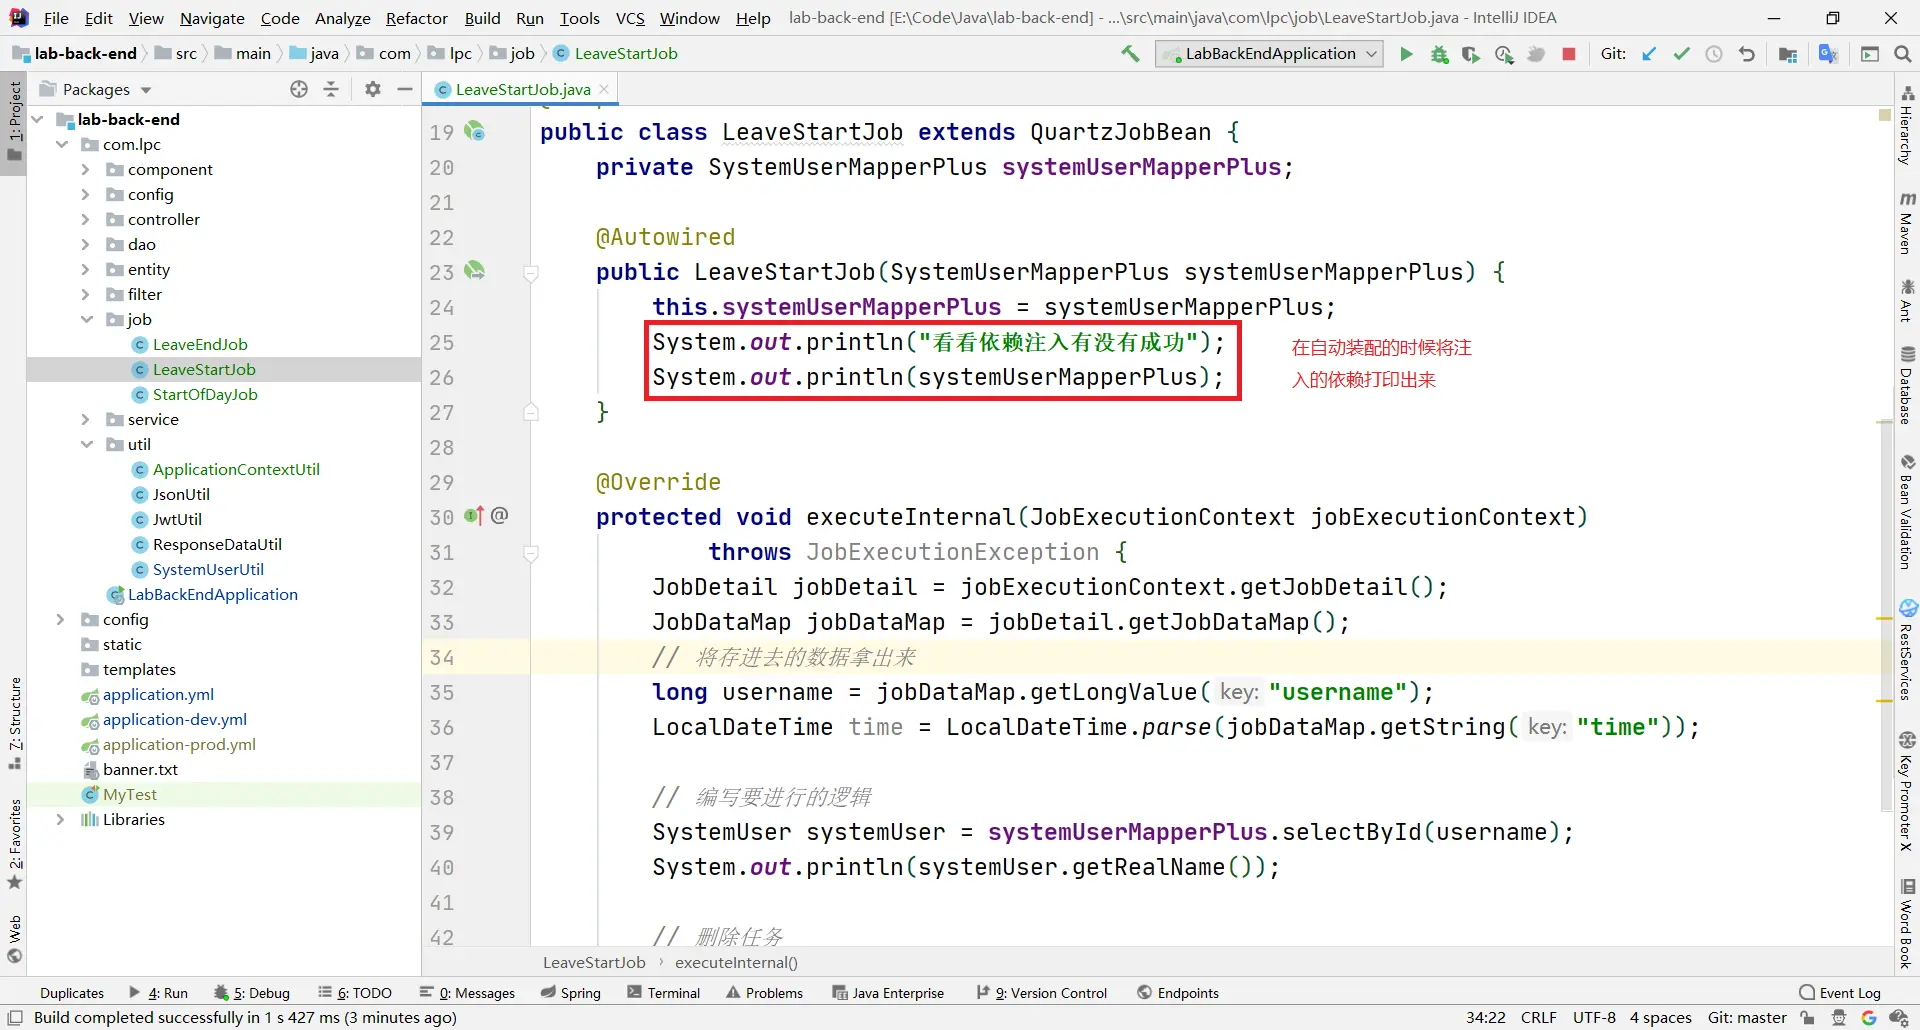Screen dimensions: 1920x1030
Task: Expand the Libraries node
Action: [61, 819]
